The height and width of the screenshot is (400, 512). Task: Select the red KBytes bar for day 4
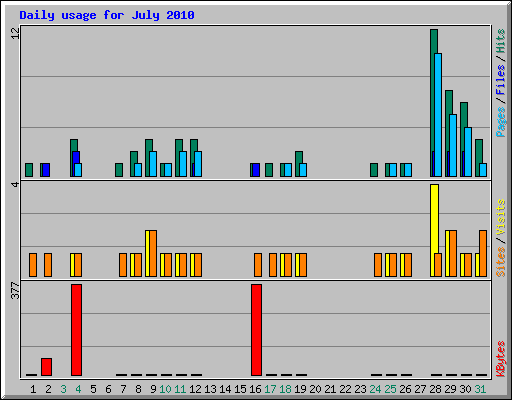[76, 330]
